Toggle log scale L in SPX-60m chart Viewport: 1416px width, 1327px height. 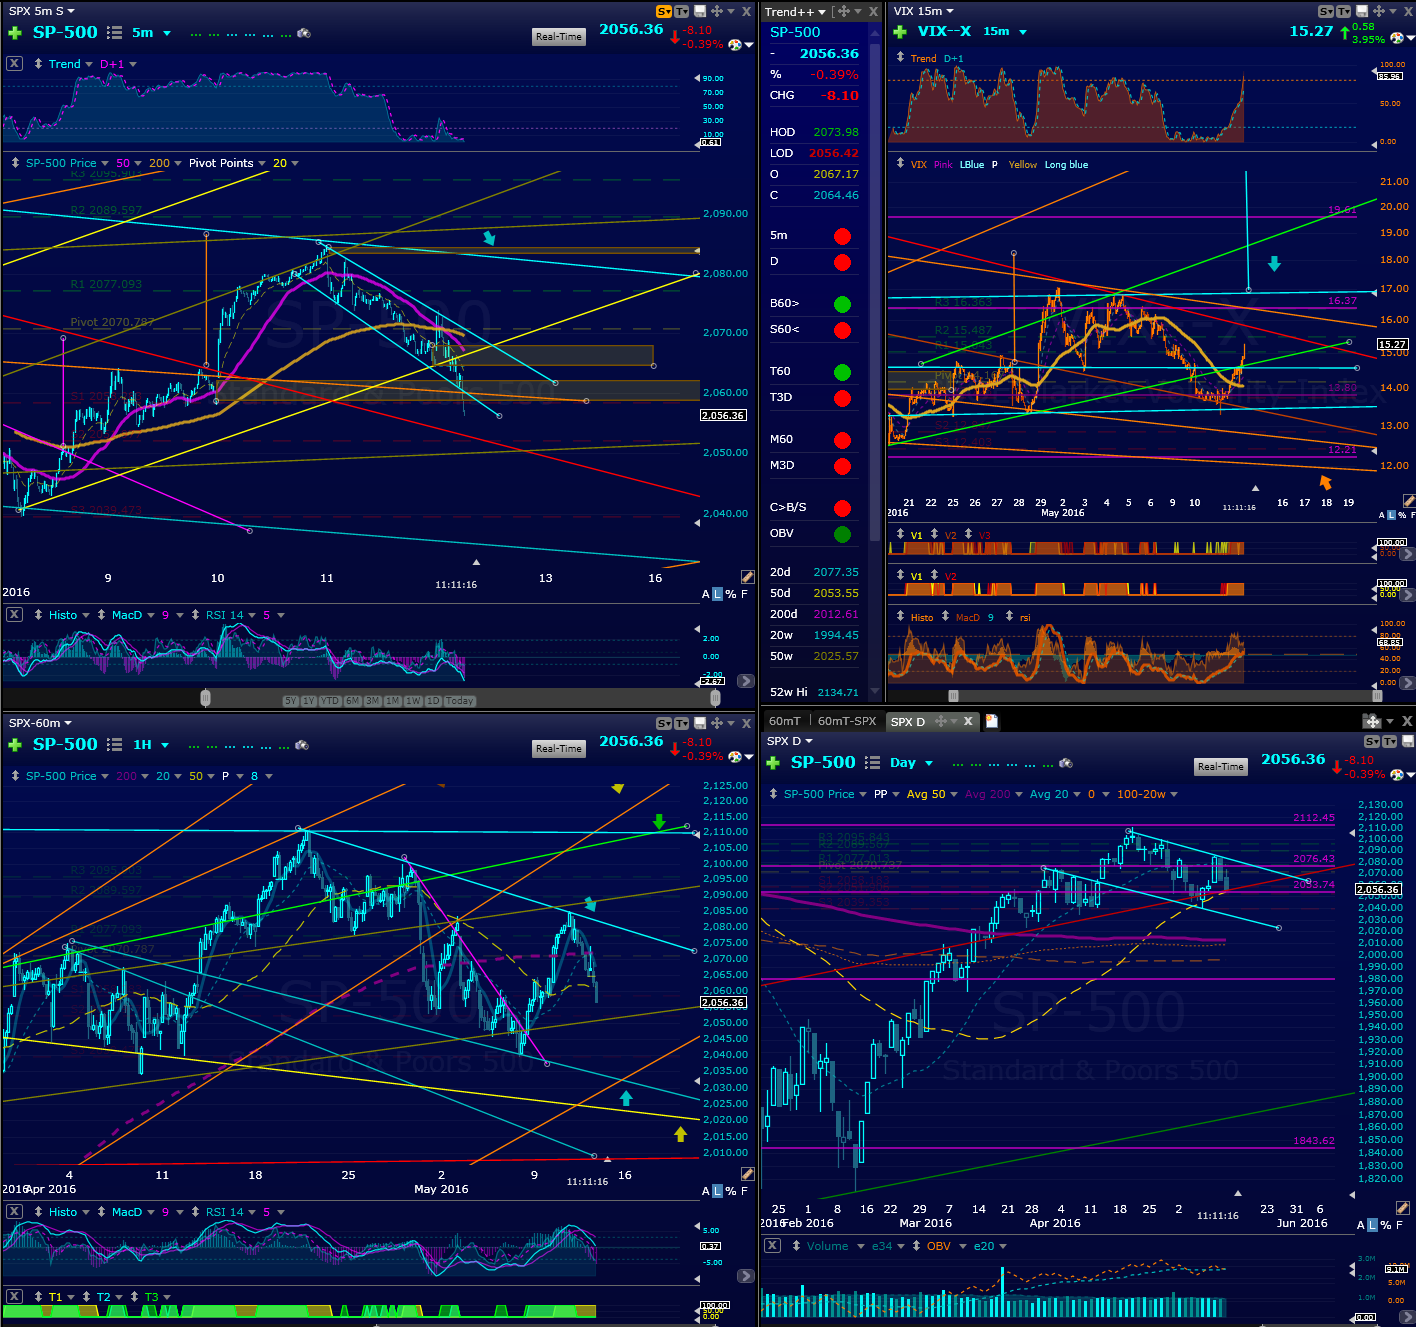click(717, 1191)
